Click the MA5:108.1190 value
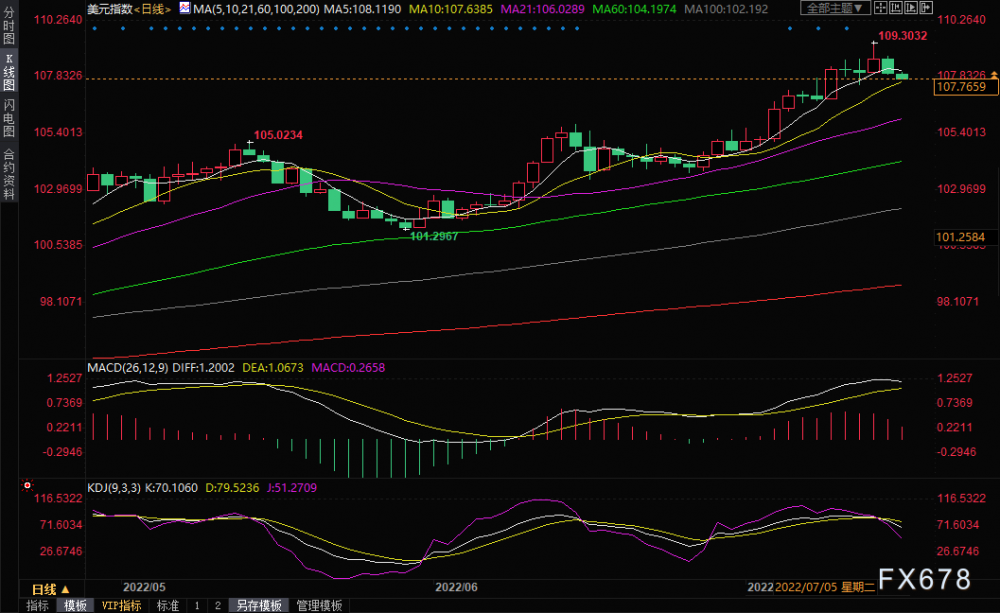The height and width of the screenshot is (613, 1000). (x=362, y=9)
